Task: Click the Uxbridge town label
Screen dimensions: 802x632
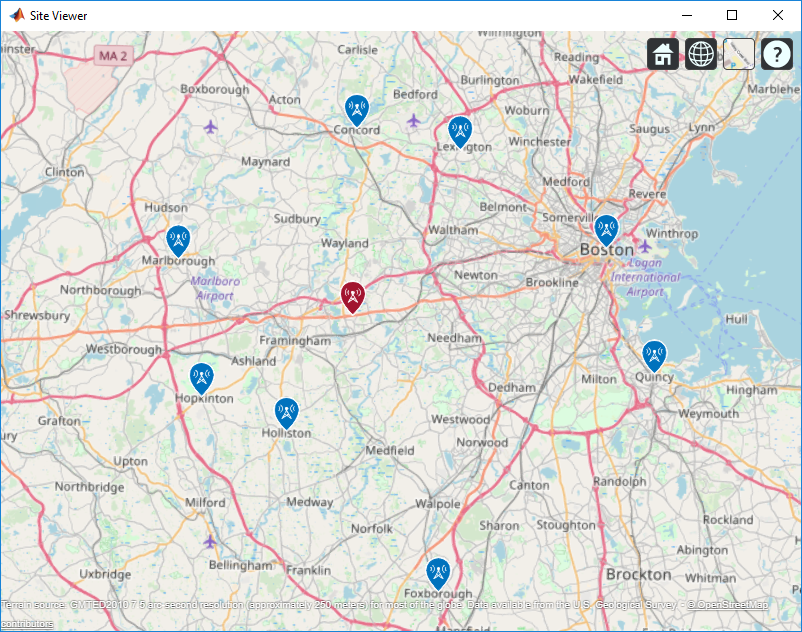Action: [x=105, y=574]
